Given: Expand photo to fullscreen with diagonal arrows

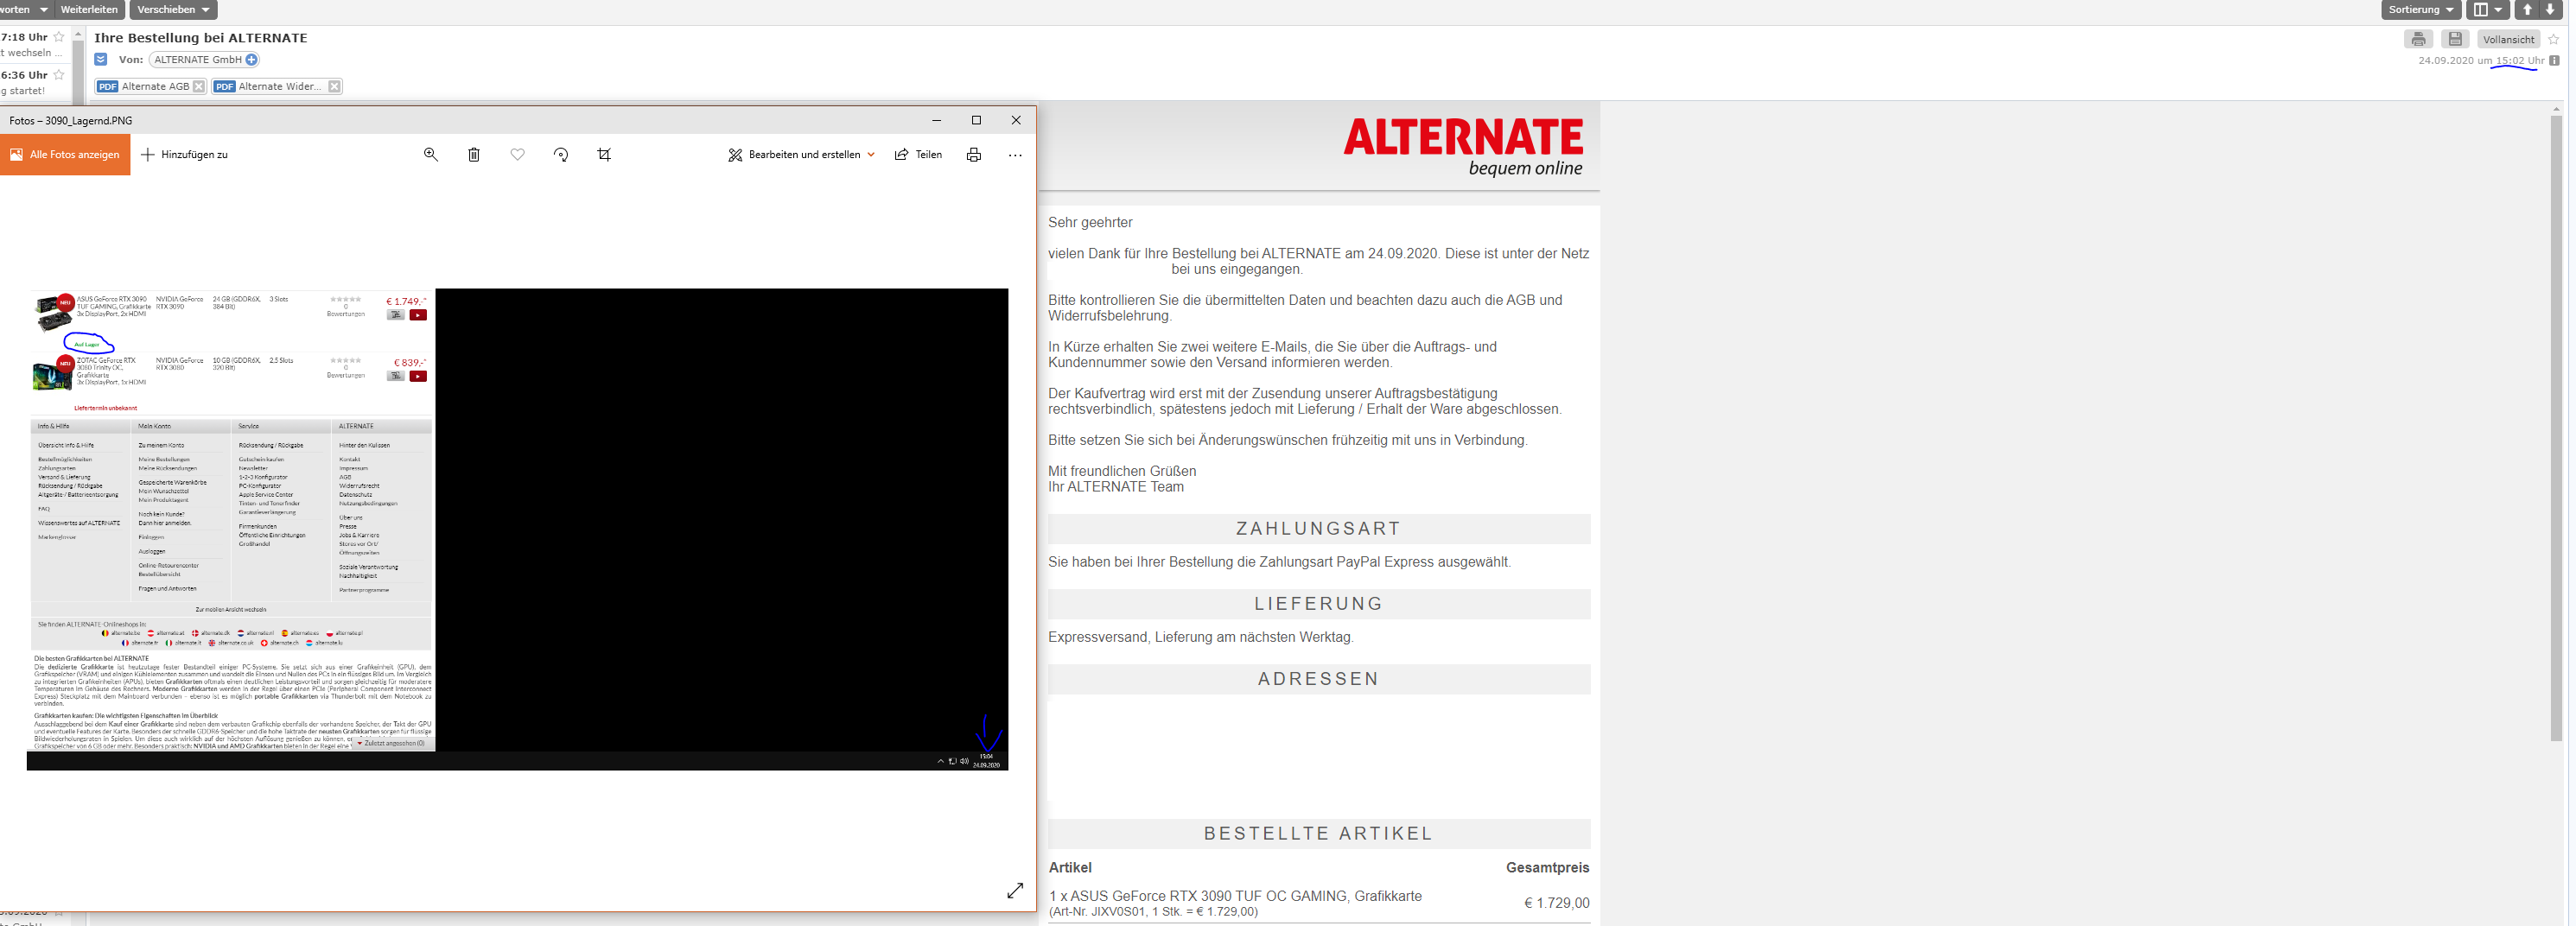Looking at the screenshot, I should coord(1015,890).
